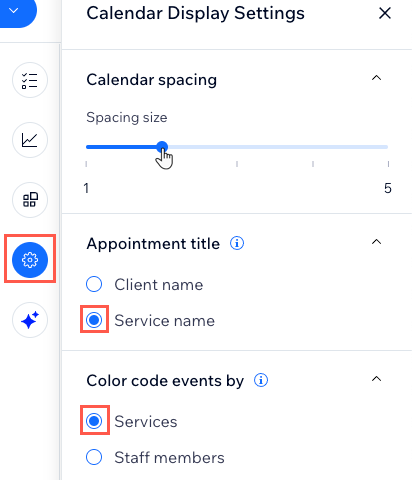
Task: Open the analytics line chart icon
Action: 30,140
